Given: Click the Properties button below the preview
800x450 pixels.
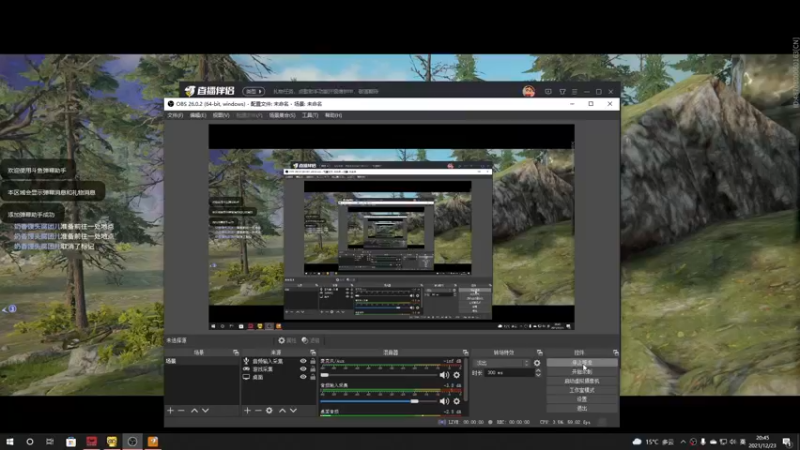Looking at the screenshot, I should pyautogui.click(x=287, y=340).
